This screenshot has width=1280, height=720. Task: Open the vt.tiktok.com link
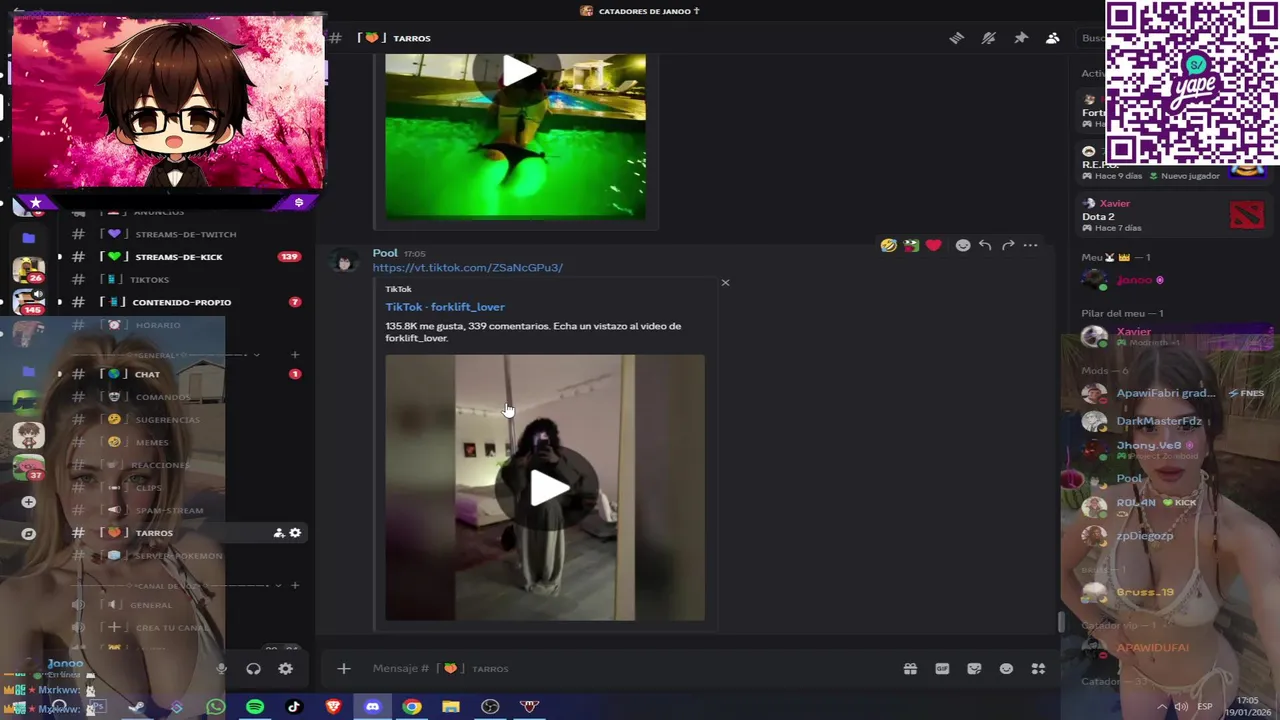(467, 268)
